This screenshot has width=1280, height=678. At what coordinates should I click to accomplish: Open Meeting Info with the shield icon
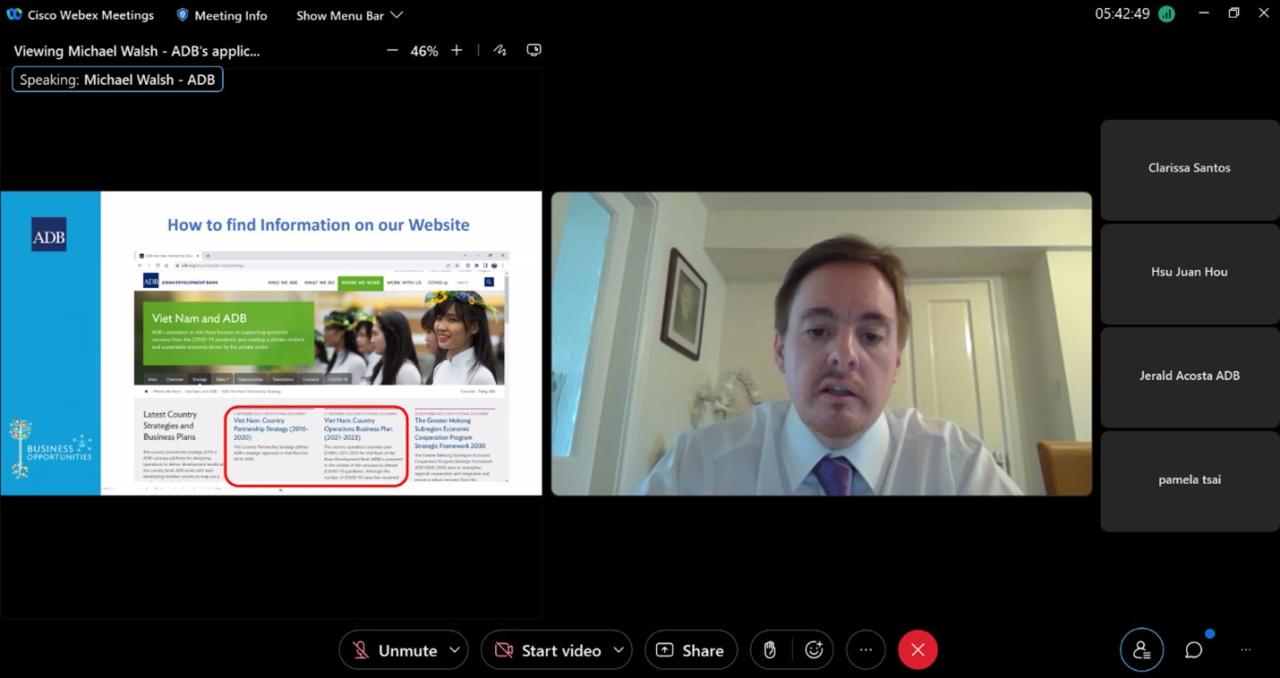(x=222, y=15)
